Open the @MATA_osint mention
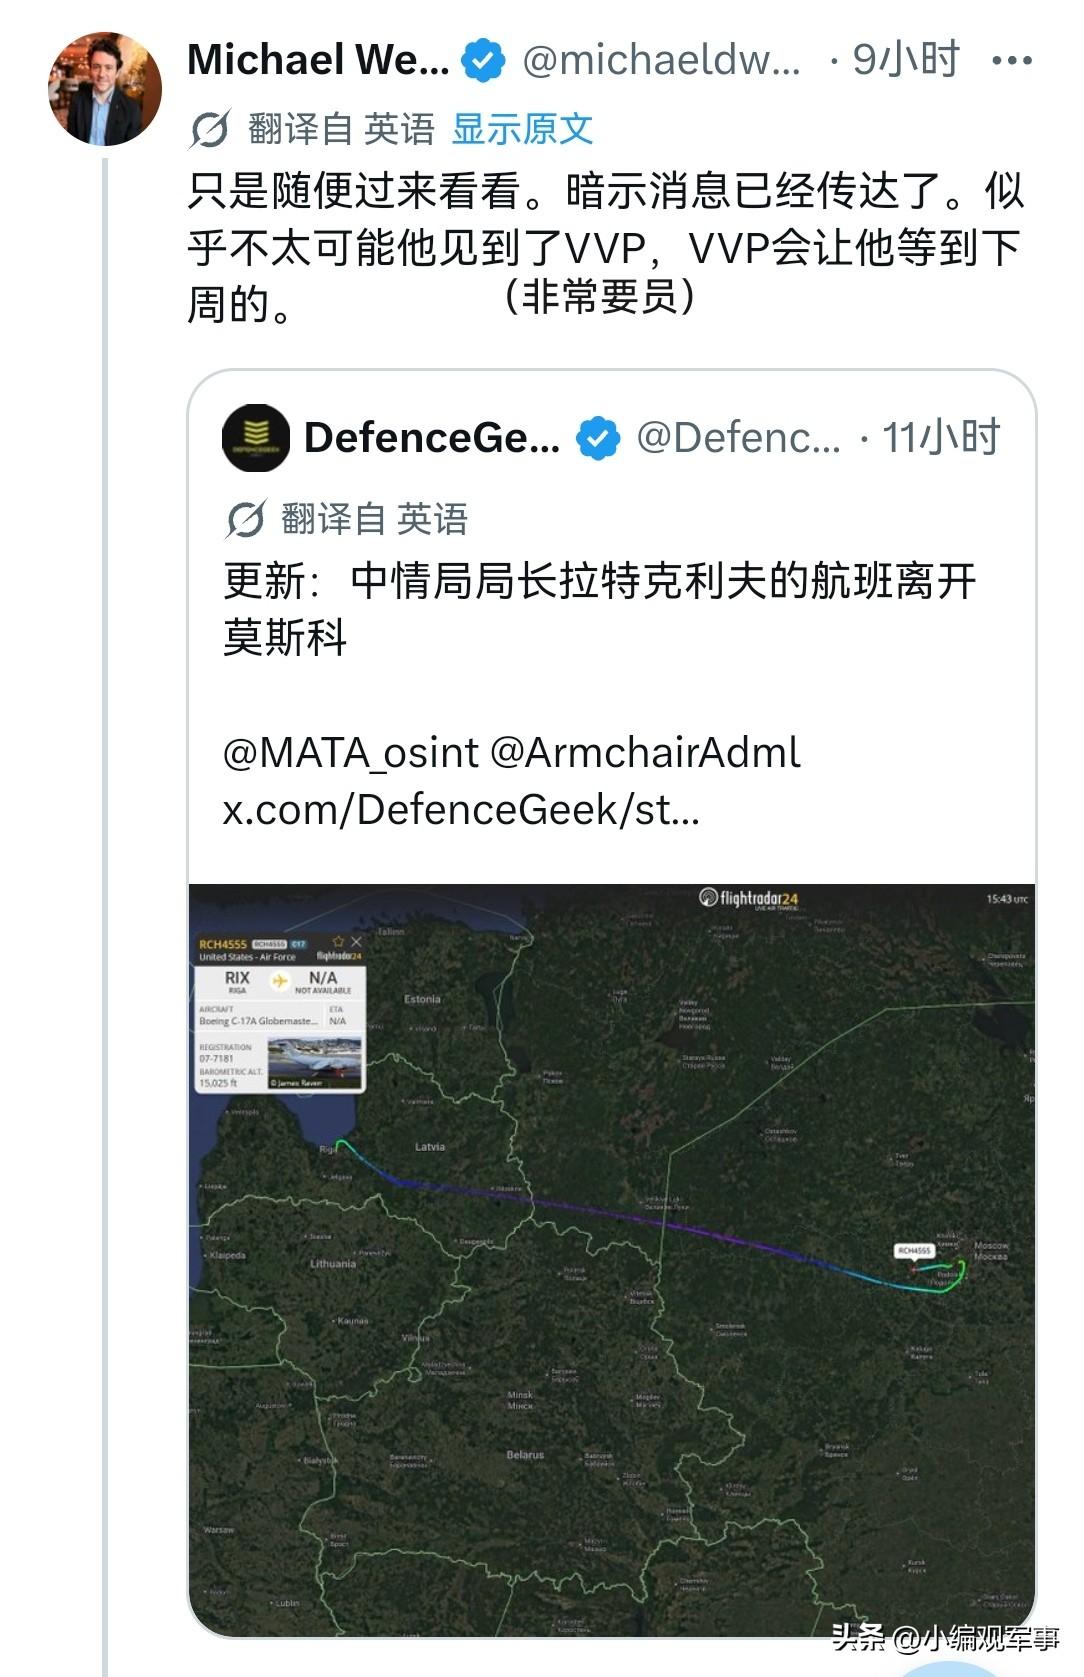The width and height of the screenshot is (1084, 1677). (x=350, y=752)
